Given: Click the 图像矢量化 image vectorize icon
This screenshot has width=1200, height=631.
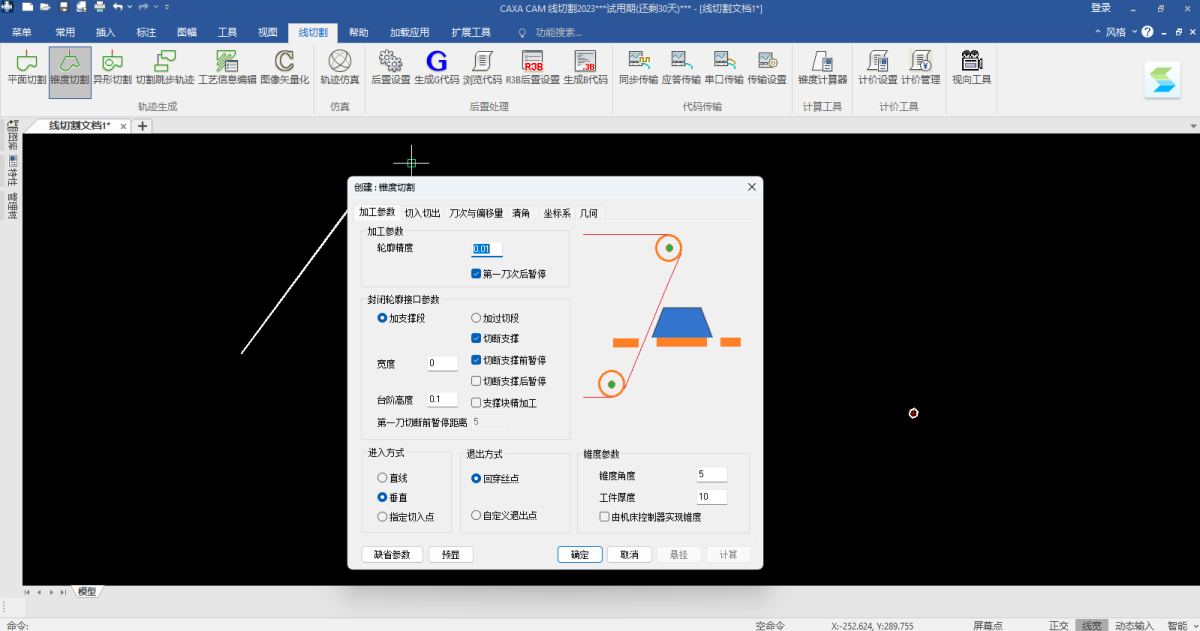Looking at the screenshot, I should tap(284, 67).
